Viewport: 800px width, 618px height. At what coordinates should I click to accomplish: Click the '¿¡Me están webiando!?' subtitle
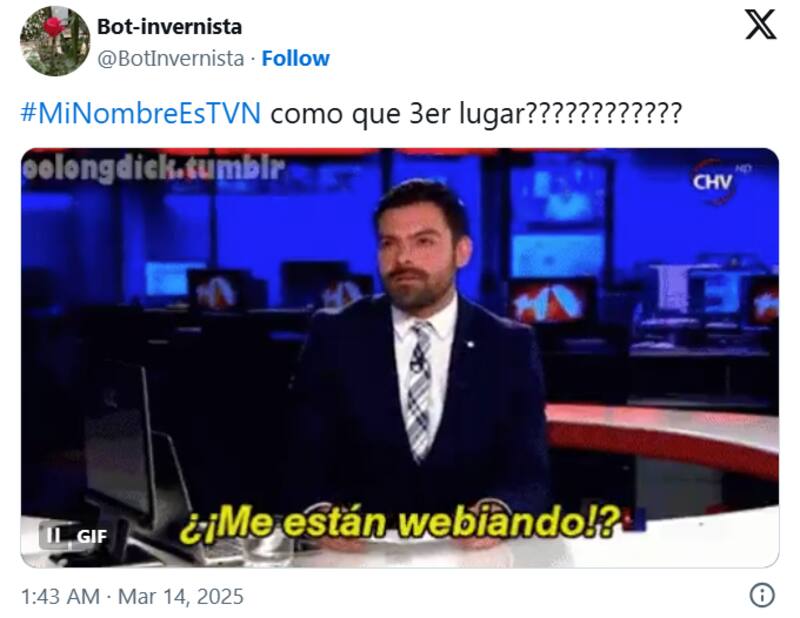[x=400, y=523]
